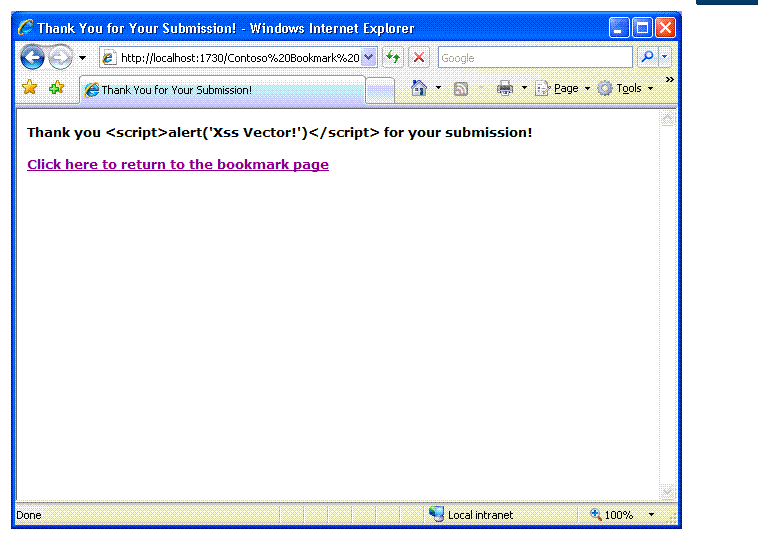Click the 'Done' status bar text

(x=29, y=515)
